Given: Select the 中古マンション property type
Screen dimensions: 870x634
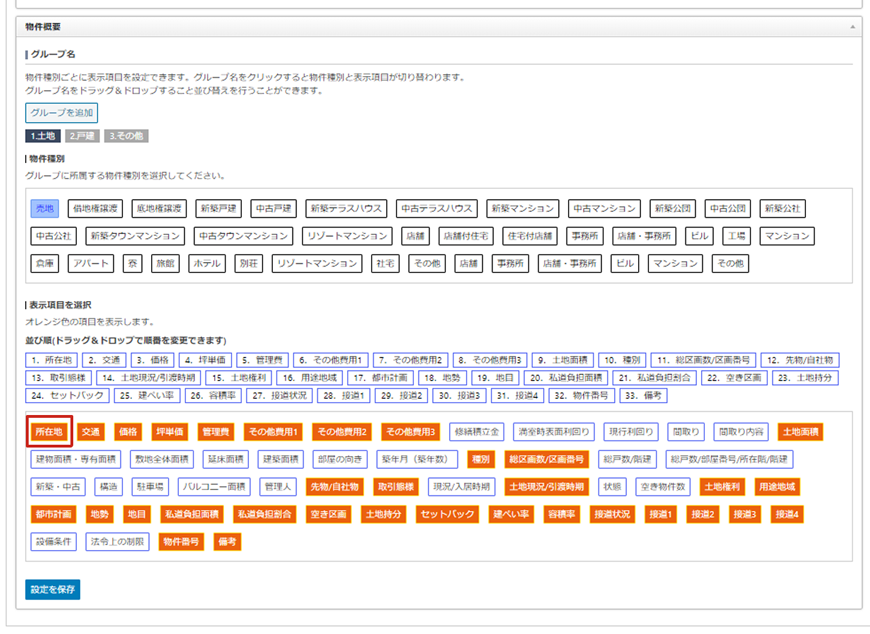Looking at the screenshot, I should (604, 209).
